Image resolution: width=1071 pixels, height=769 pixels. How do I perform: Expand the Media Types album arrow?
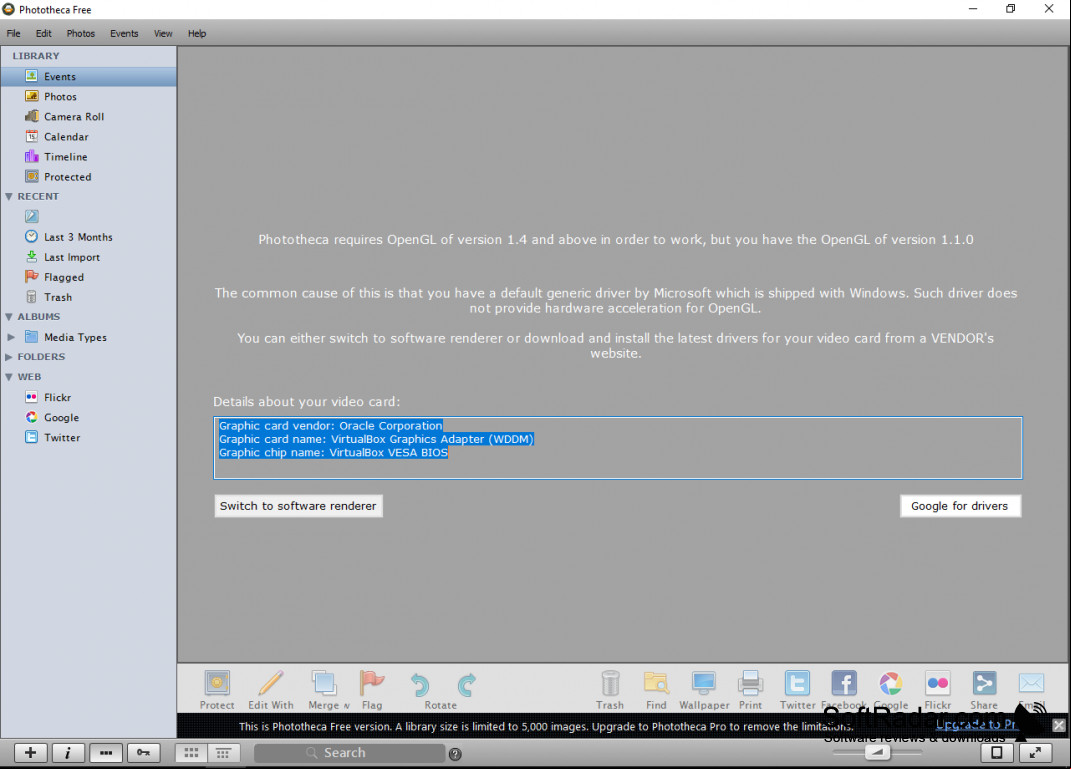[x=11, y=337]
